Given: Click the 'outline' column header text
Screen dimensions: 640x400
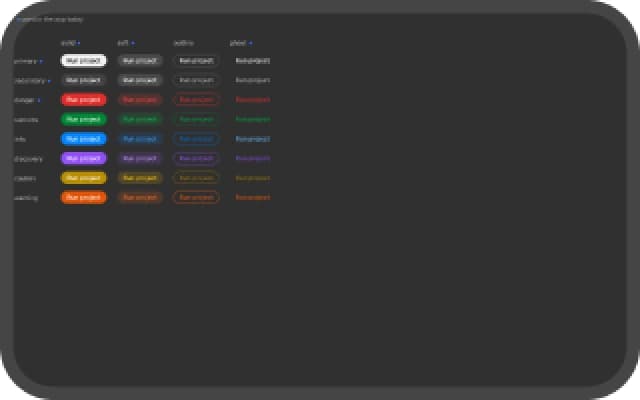Looking at the screenshot, I should (184, 43).
